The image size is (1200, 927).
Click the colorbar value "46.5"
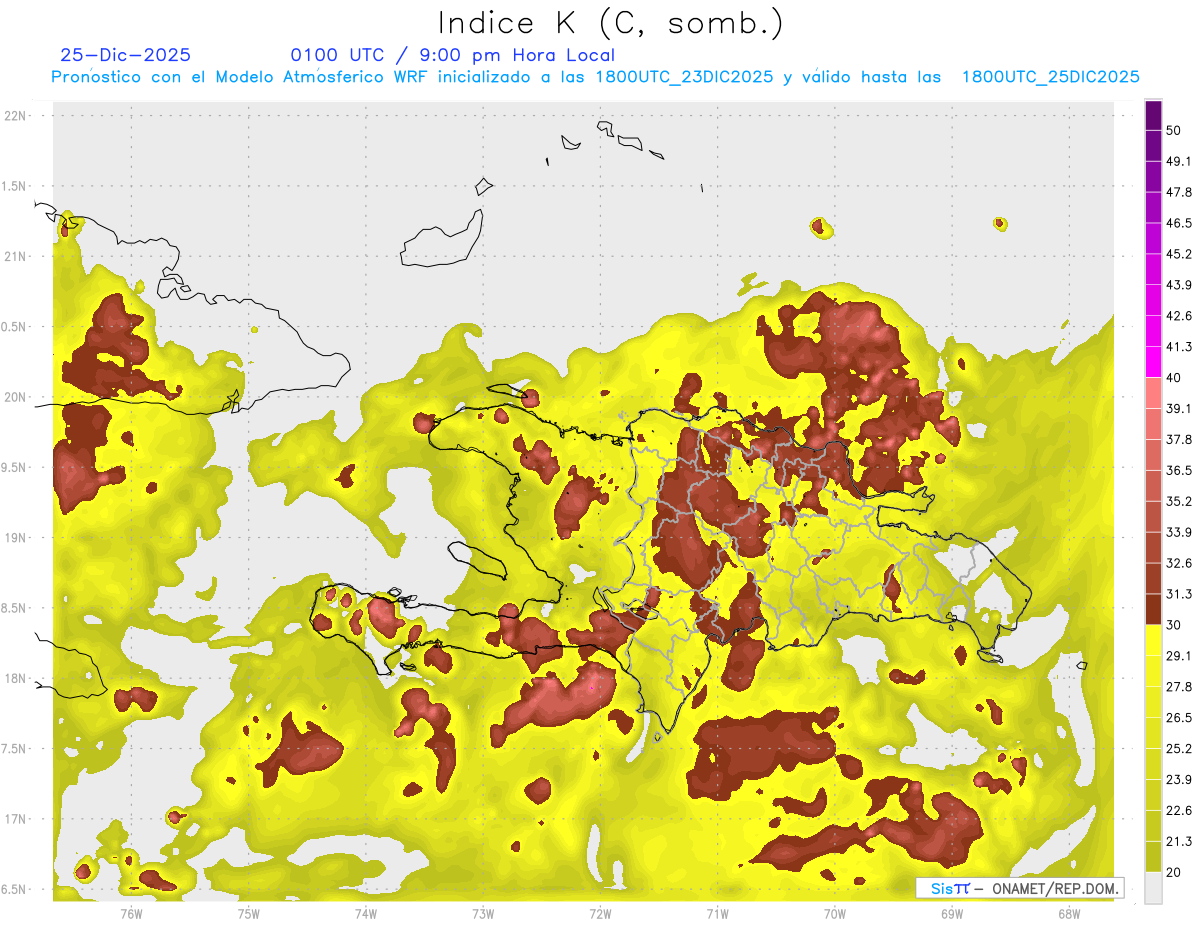[1179, 223]
